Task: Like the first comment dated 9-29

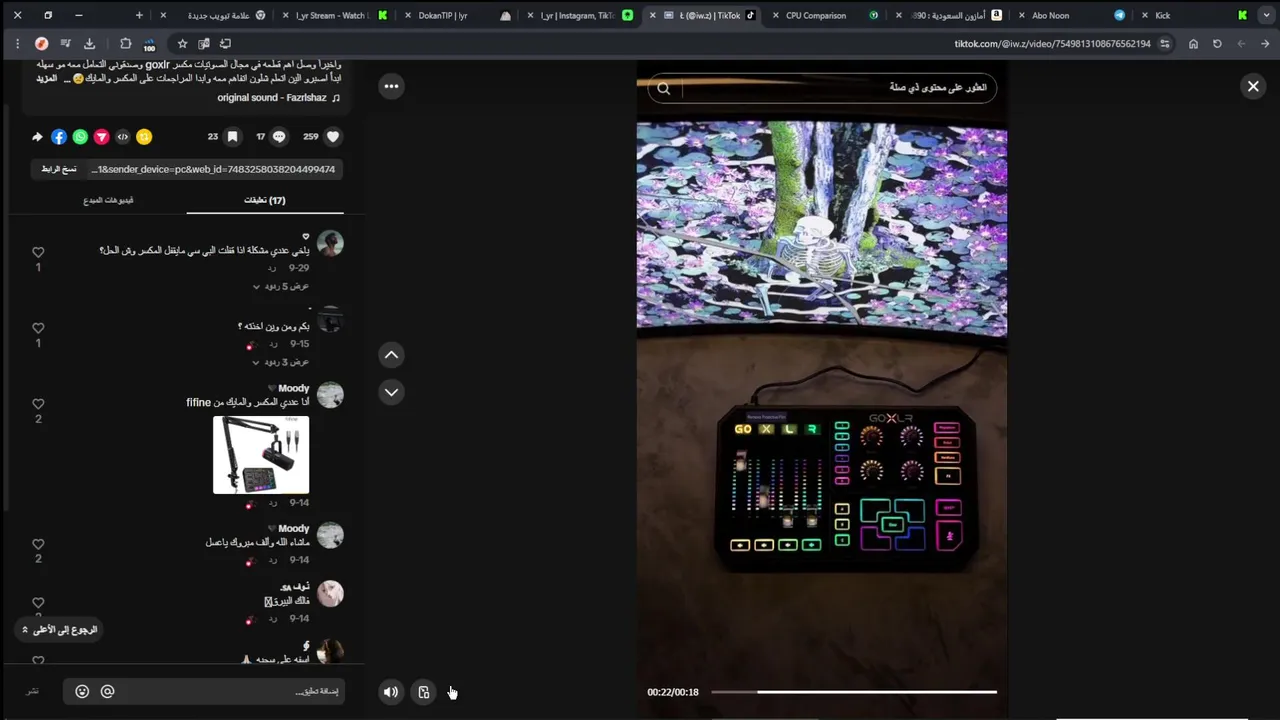Action: 38,253
